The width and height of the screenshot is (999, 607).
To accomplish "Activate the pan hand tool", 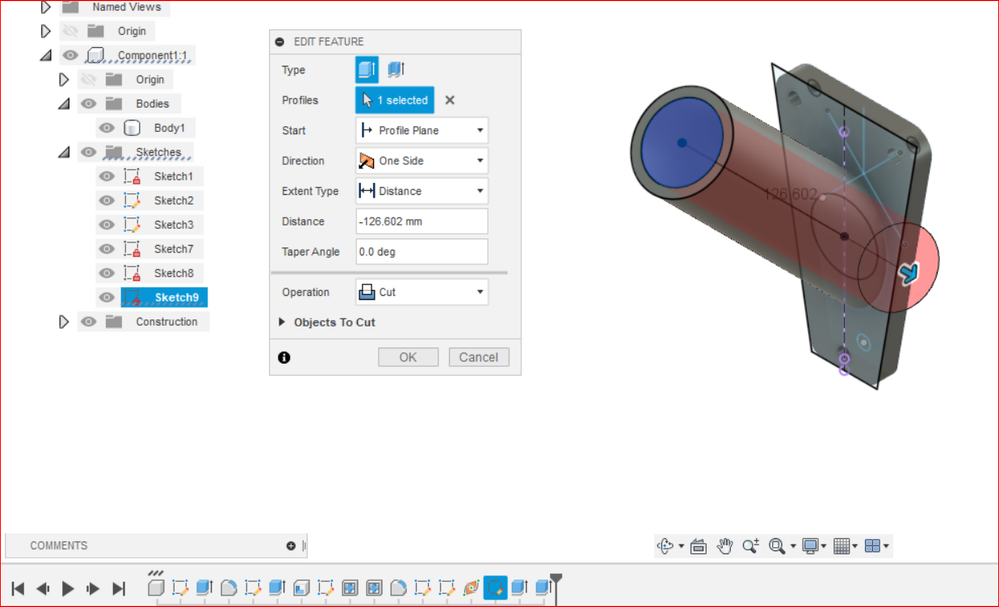I will click(x=724, y=546).
